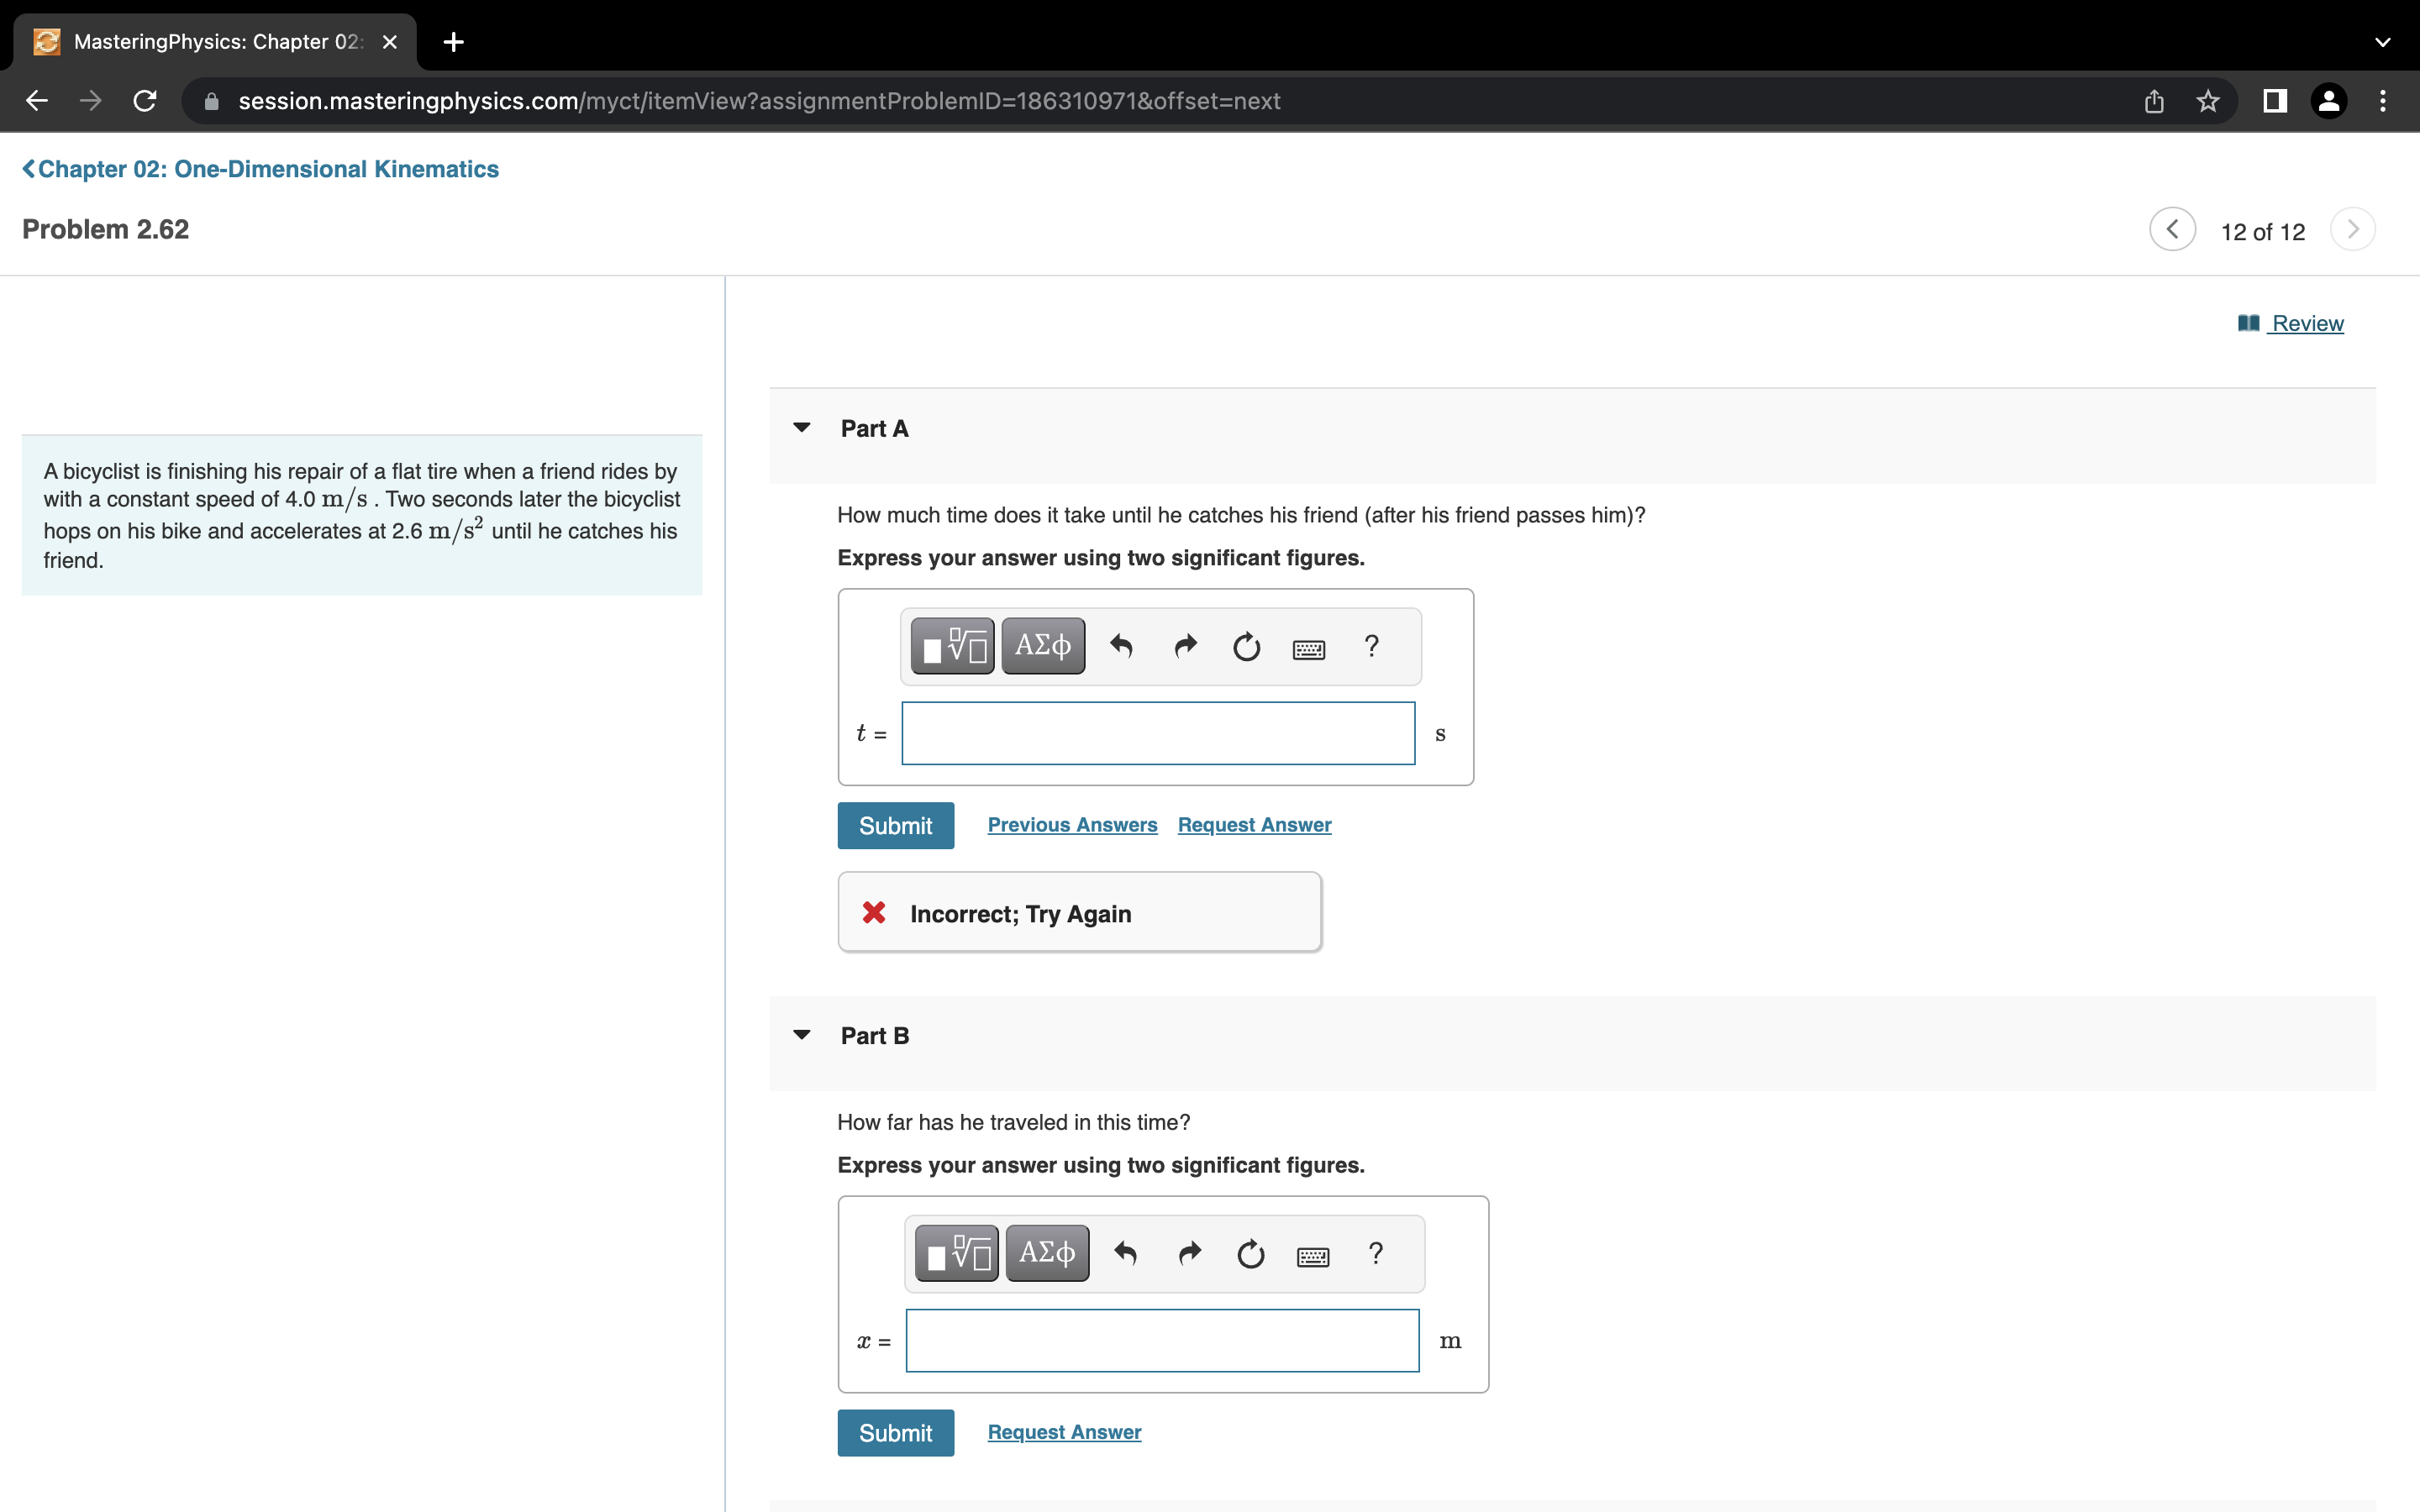This screenshot has width=2420, height=1512.
Task: Click reset icon in Part B toolbar
Action: tap(1250, 1254)
